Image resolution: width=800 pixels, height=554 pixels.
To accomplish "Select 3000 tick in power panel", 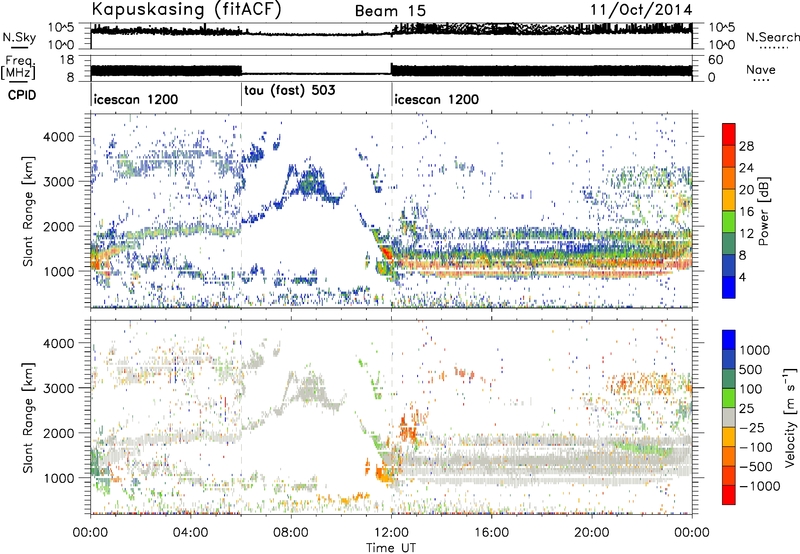I will click(58, 182).
